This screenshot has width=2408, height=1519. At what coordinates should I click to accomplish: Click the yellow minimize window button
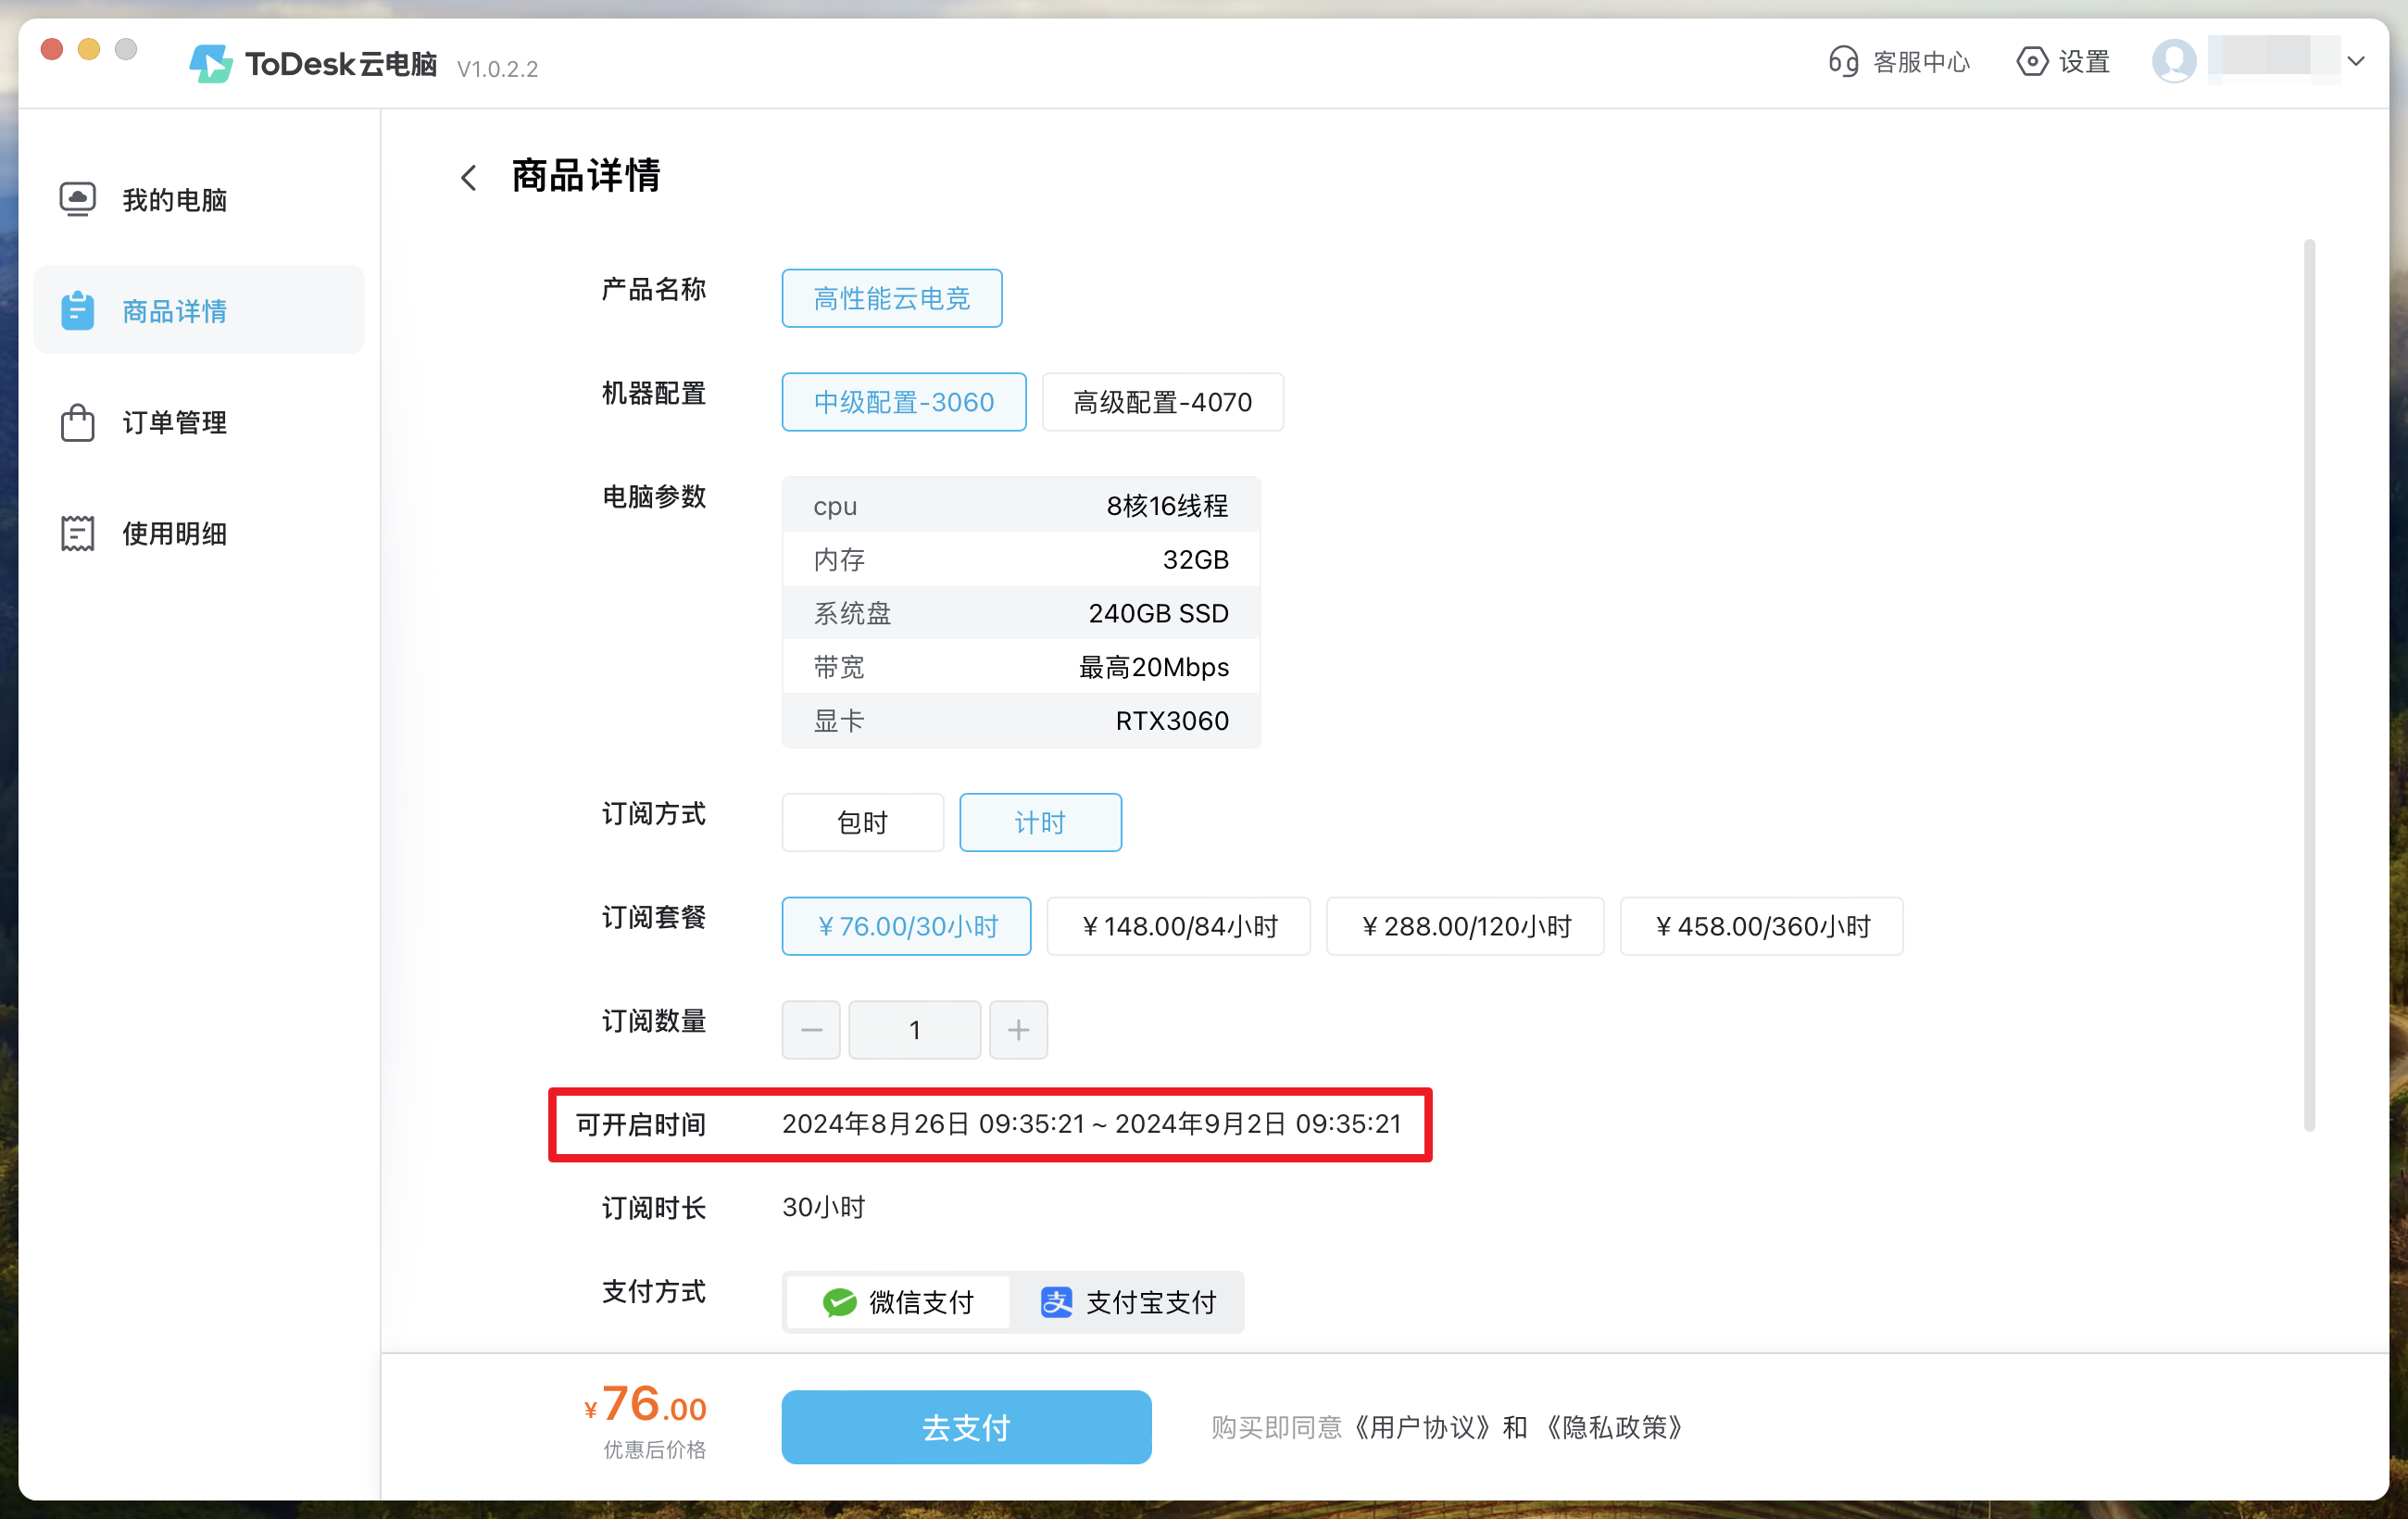(89, 49)
